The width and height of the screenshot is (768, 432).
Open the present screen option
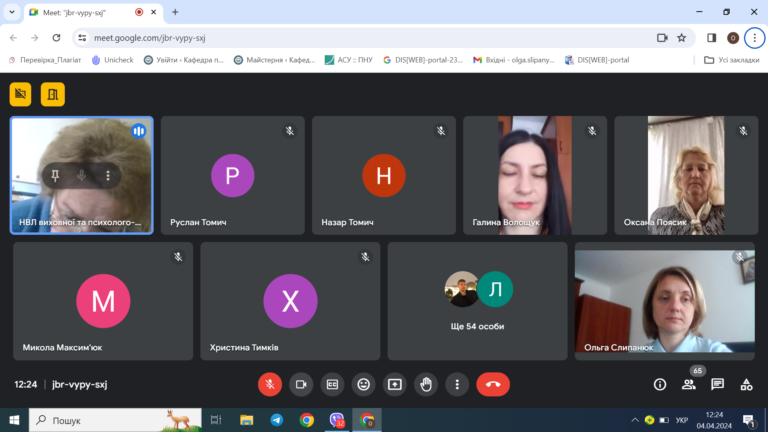point(394,384)
